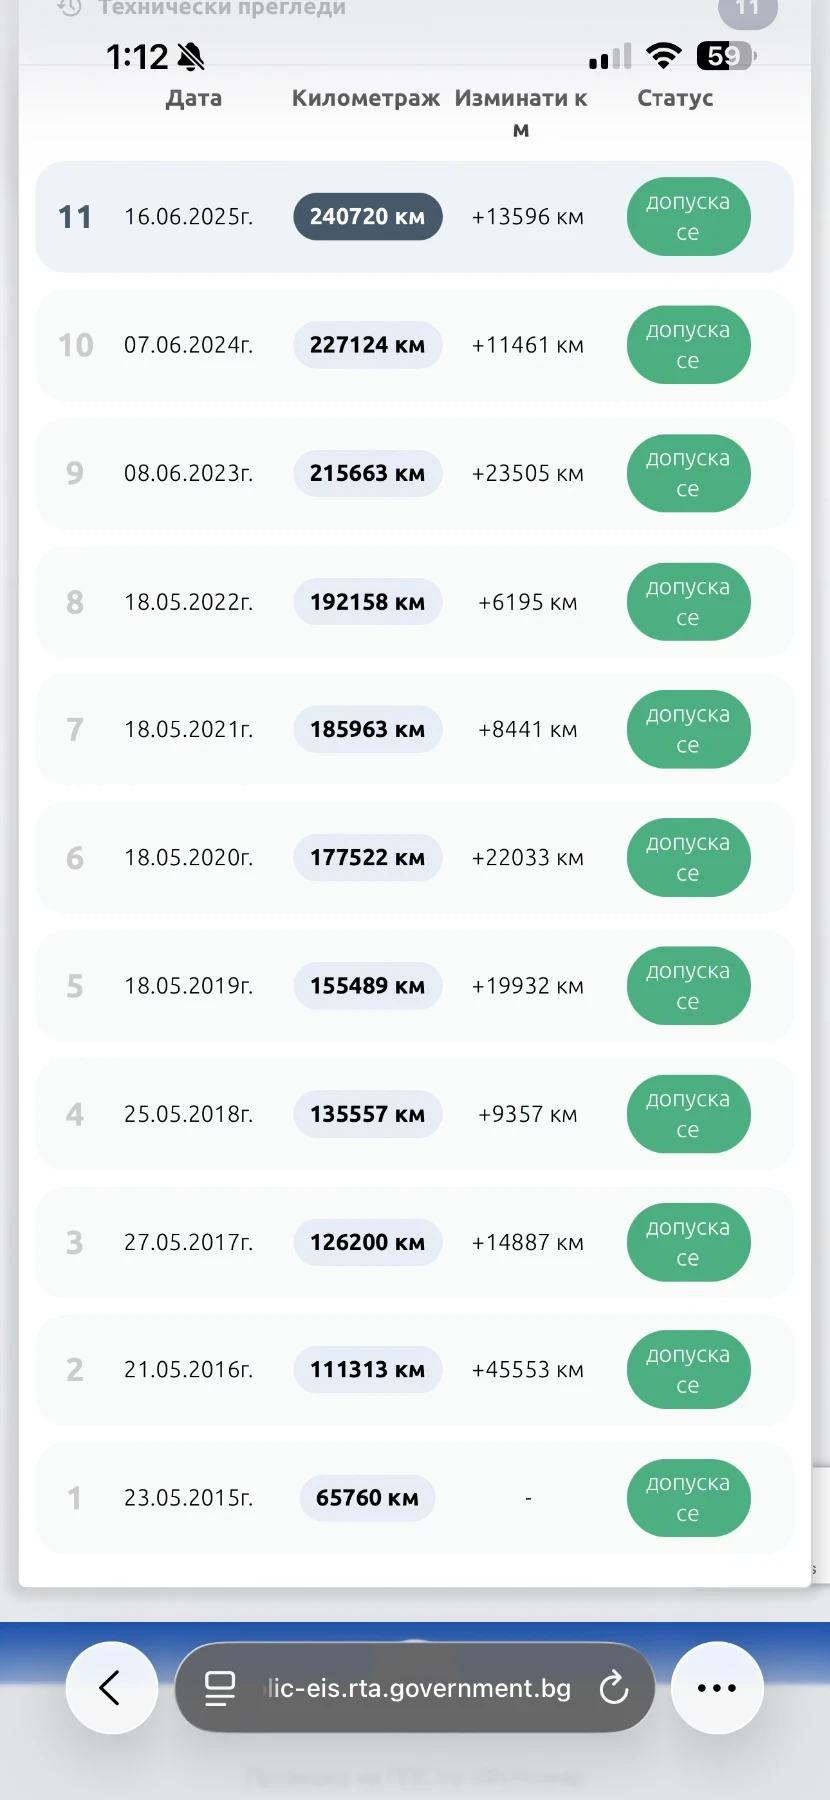Tap the address bar URL rta.government.bg
Screen dimensions: 830x1800
point(420,1688)
